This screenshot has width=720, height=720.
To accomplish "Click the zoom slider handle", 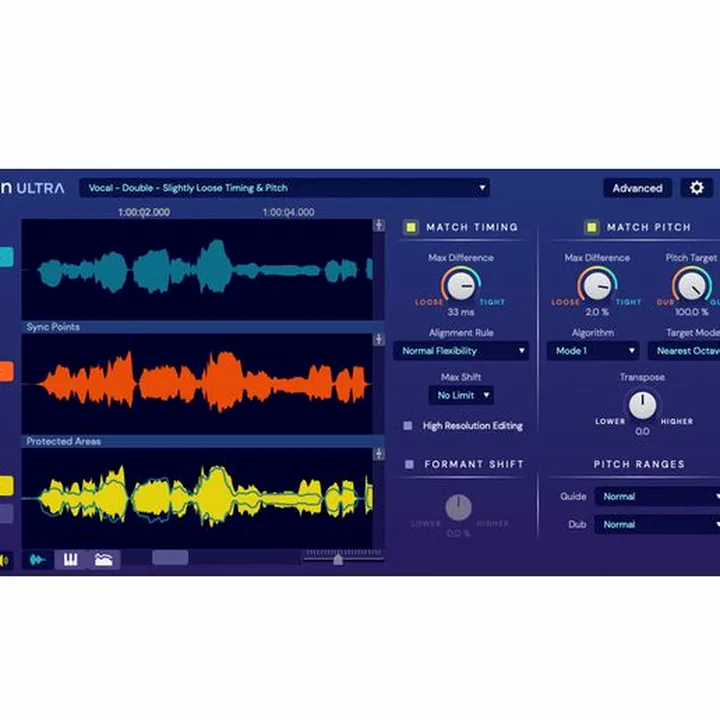I will (338, 559).
